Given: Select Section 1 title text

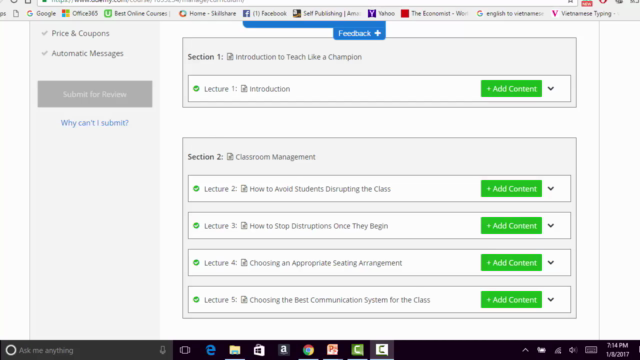Looking at the screenshot, I should pyautogui.click(x=298, y=57).
